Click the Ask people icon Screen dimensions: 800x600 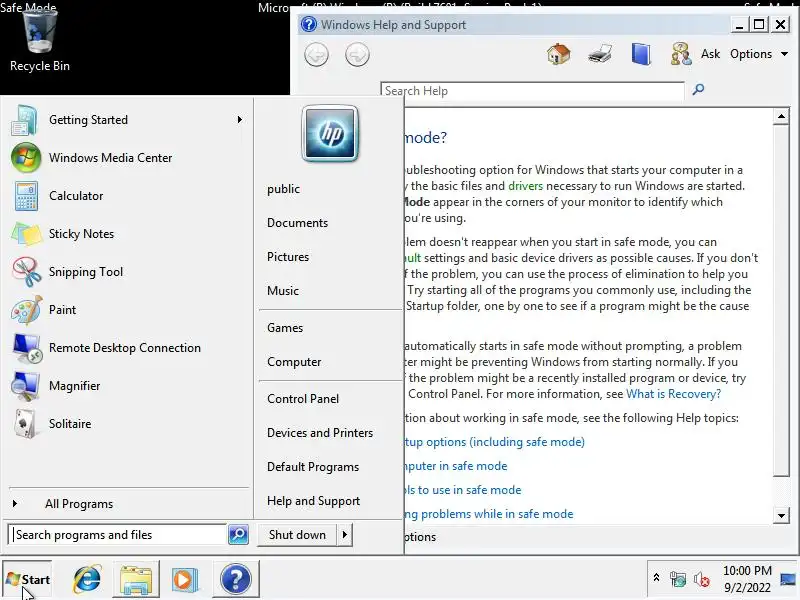pos(681,54)
